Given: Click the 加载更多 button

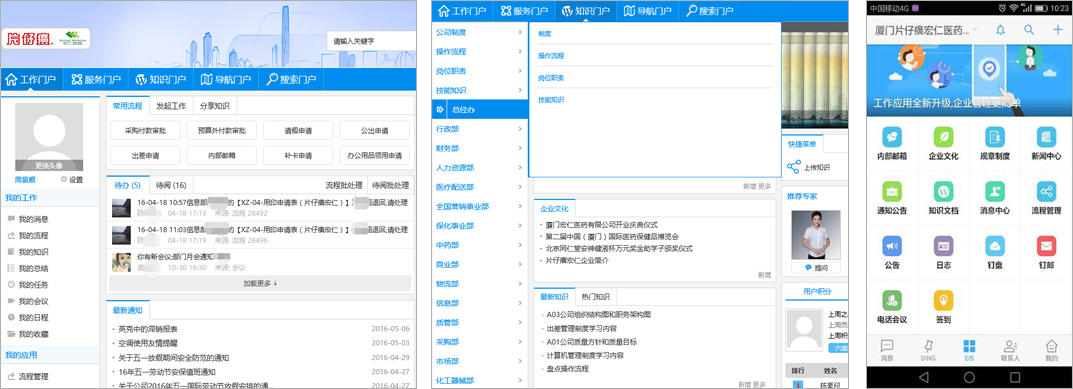Looking at the screenshot, I should tap(261, 283).
